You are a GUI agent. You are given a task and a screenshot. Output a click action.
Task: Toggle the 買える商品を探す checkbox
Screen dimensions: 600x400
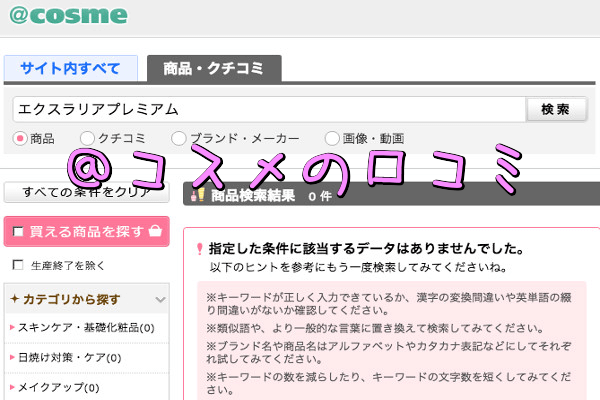(18, 232)
